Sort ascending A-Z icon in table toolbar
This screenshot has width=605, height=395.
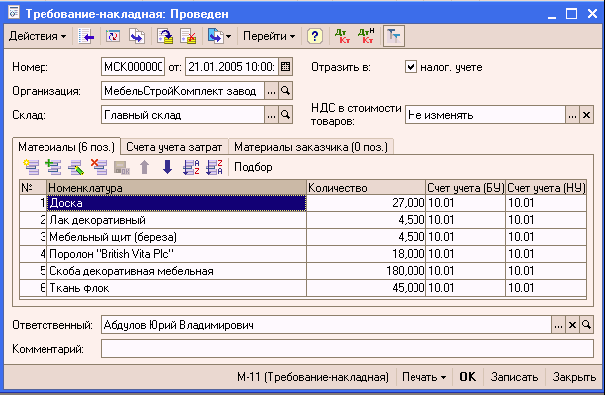click(191, 167)
